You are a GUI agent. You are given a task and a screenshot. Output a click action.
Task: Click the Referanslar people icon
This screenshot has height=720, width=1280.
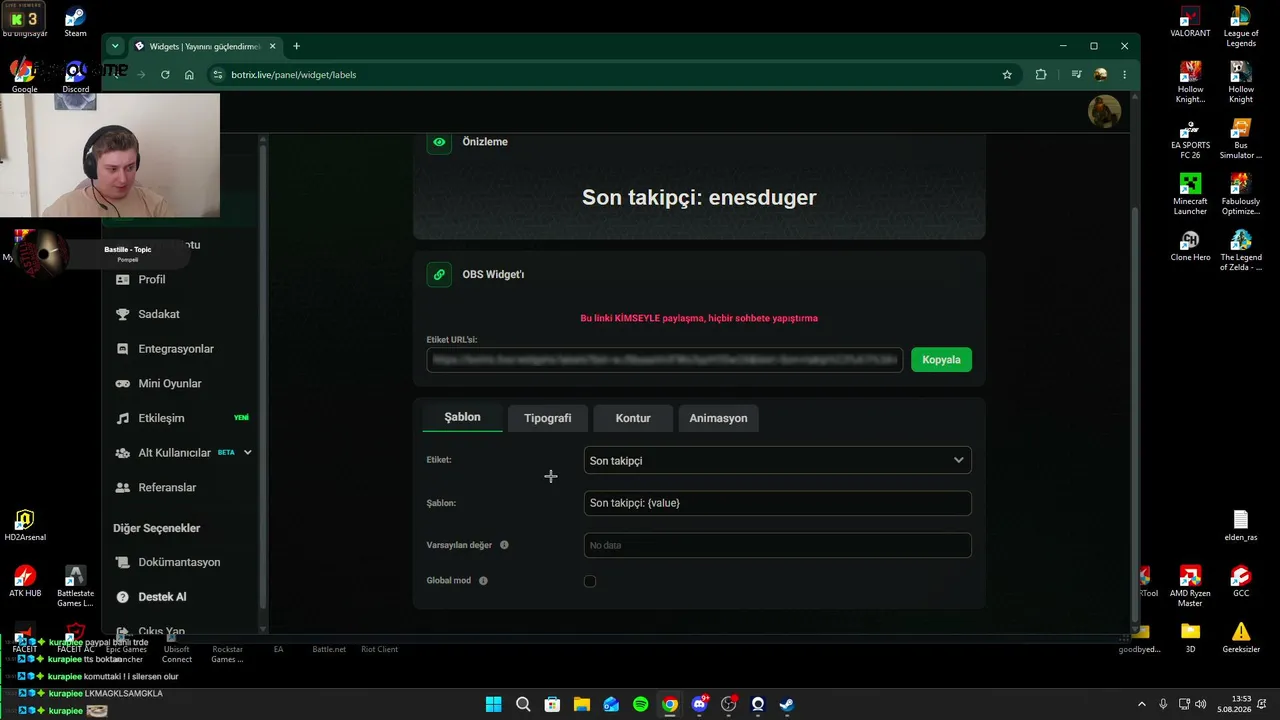pos(123,488)
